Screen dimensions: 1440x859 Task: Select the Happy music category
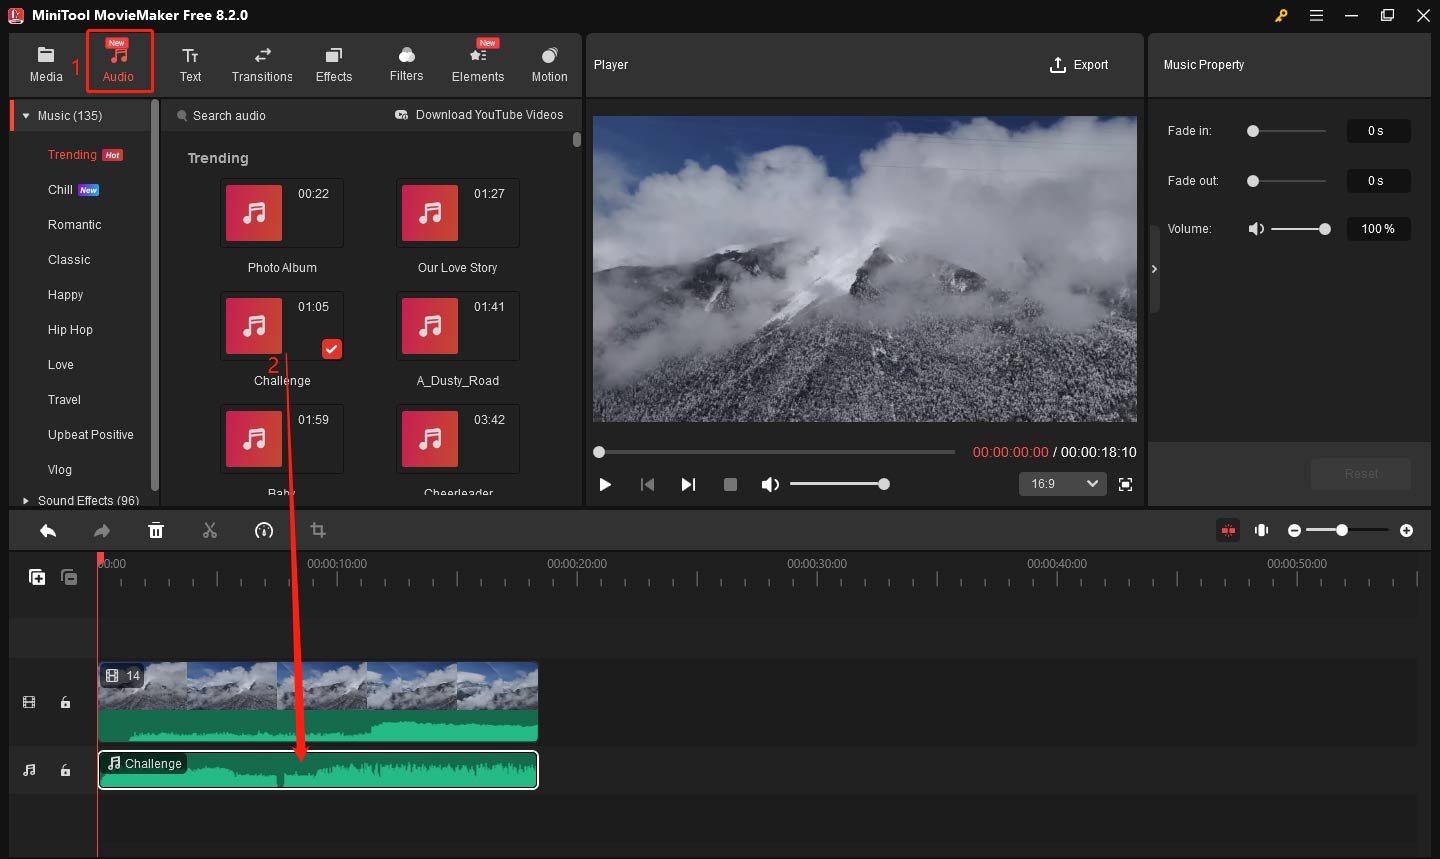tap(66, 295)
